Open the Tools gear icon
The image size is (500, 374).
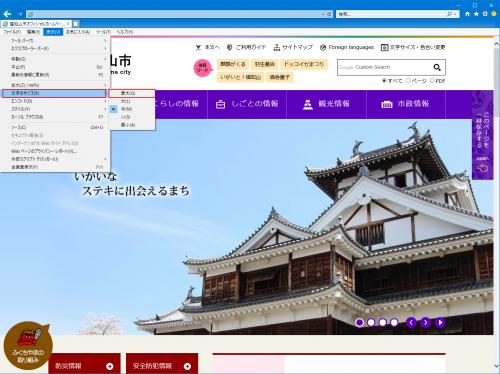[485, 14]
